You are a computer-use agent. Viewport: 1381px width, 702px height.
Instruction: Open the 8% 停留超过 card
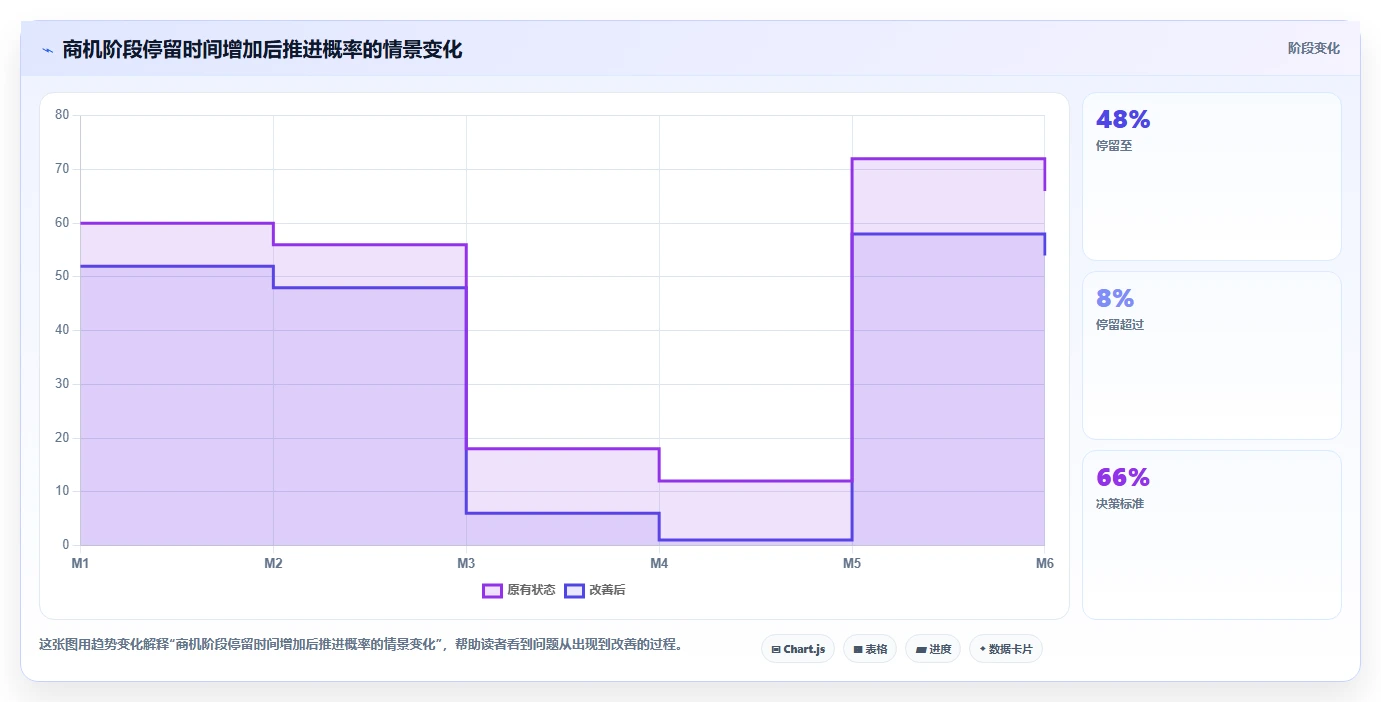click(1211, 355)
